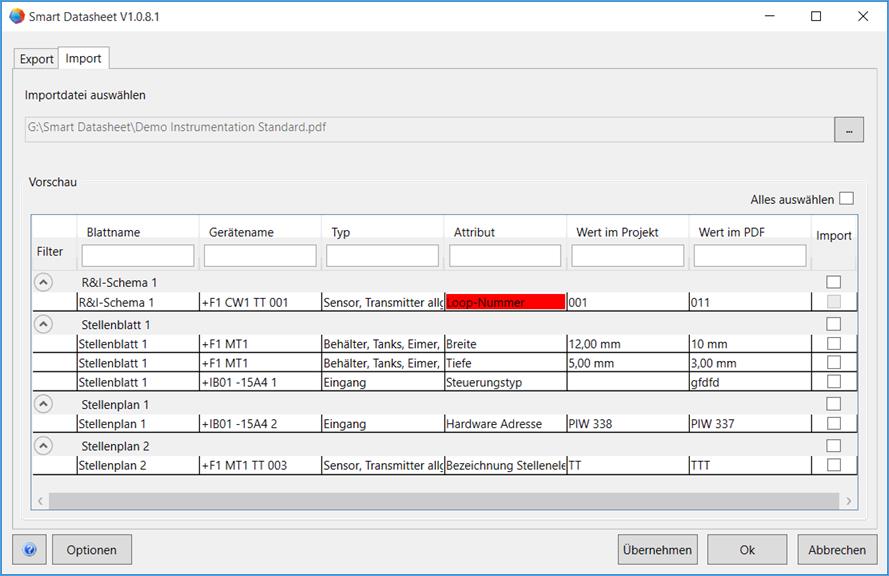This screenshot has width=889, height=576.
Task: Tick the Alles auswählen checkbox
Action: (846, 198)
